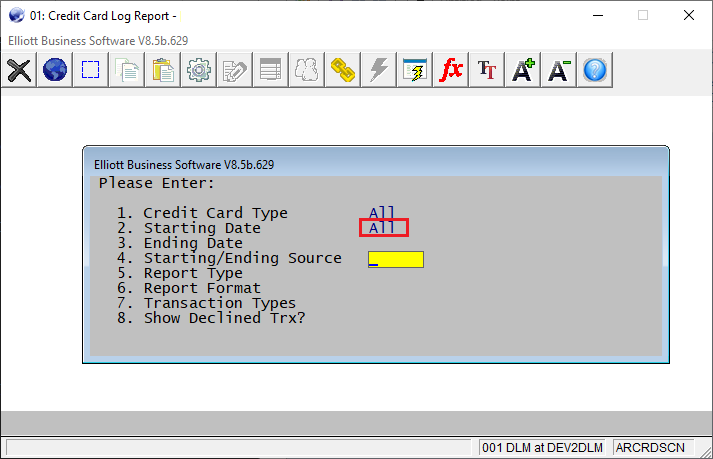Click '001 DLM at DEV2DLM' in status bar
This screenshot has height=459, width=713.
click(542, 448)
